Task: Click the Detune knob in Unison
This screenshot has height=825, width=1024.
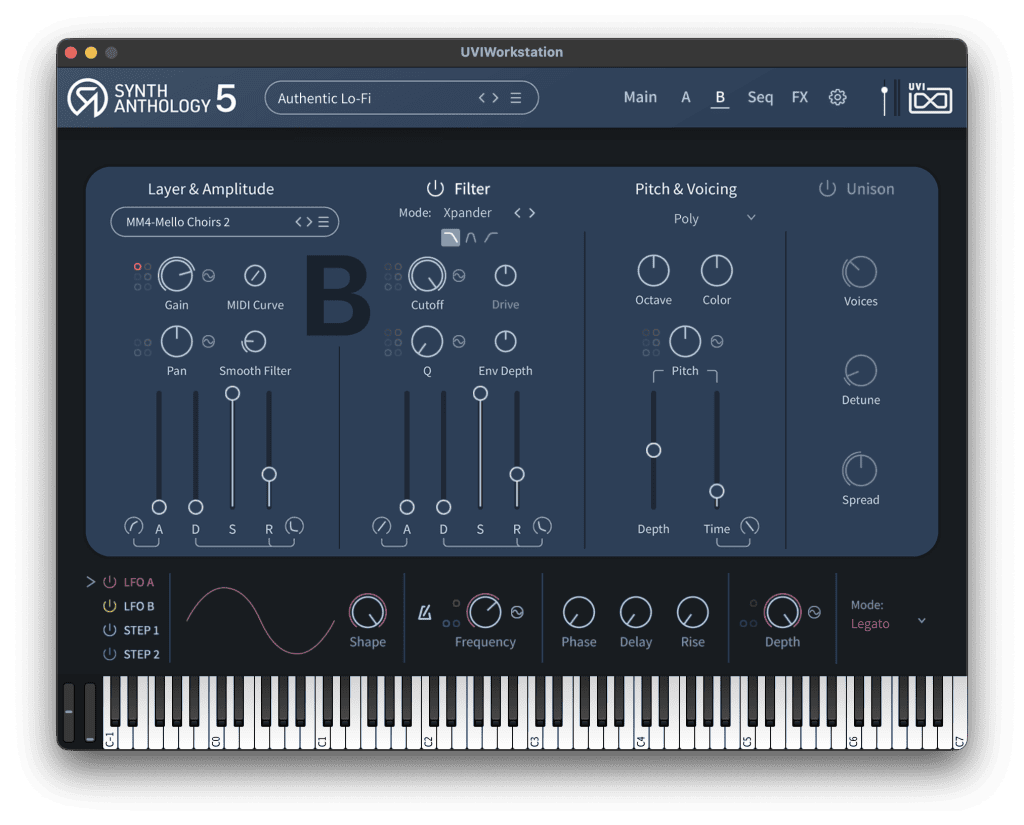Action: point(860,371)
